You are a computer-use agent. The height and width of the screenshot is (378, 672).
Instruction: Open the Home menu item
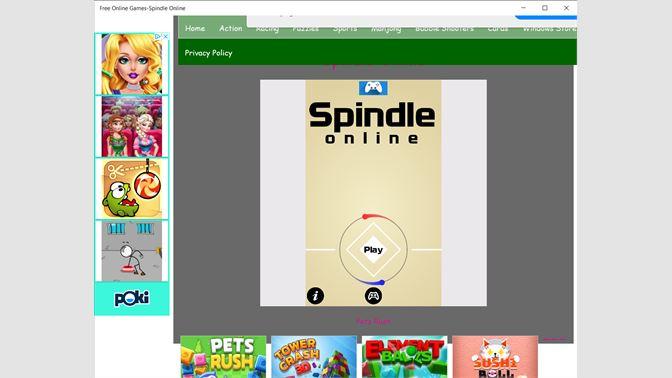(195, 28)
